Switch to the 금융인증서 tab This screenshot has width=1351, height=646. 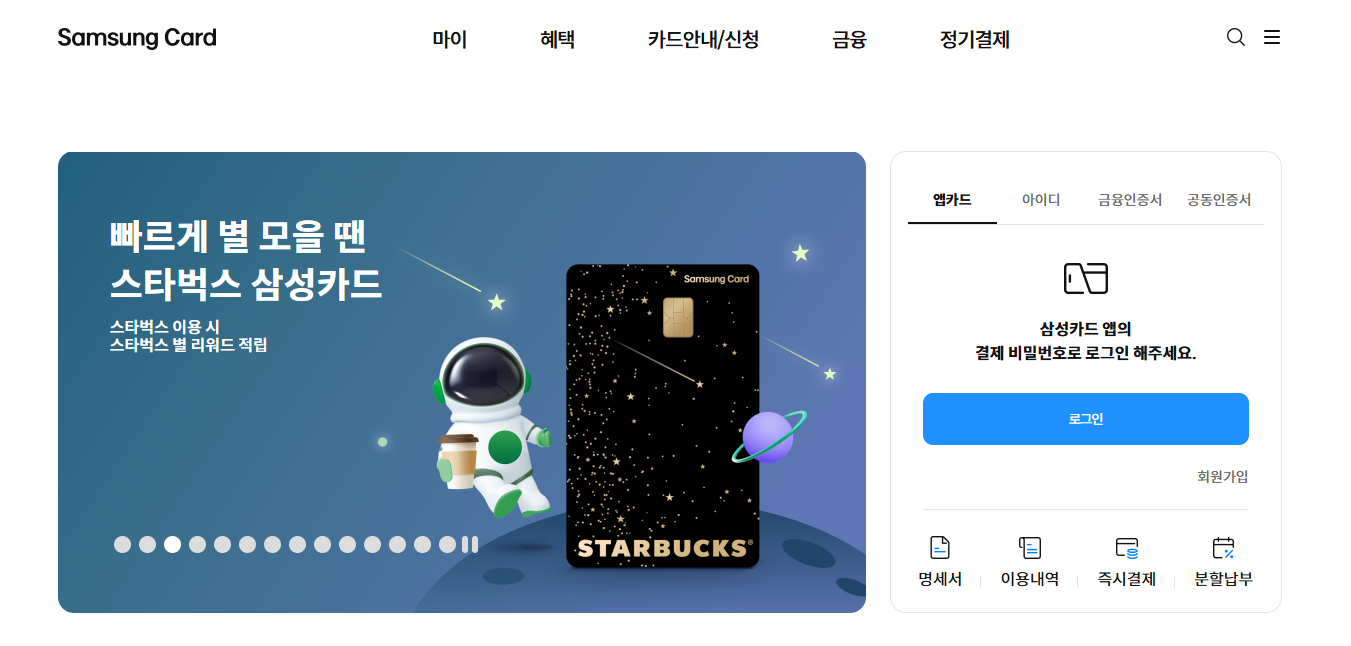click(1130, 200)
